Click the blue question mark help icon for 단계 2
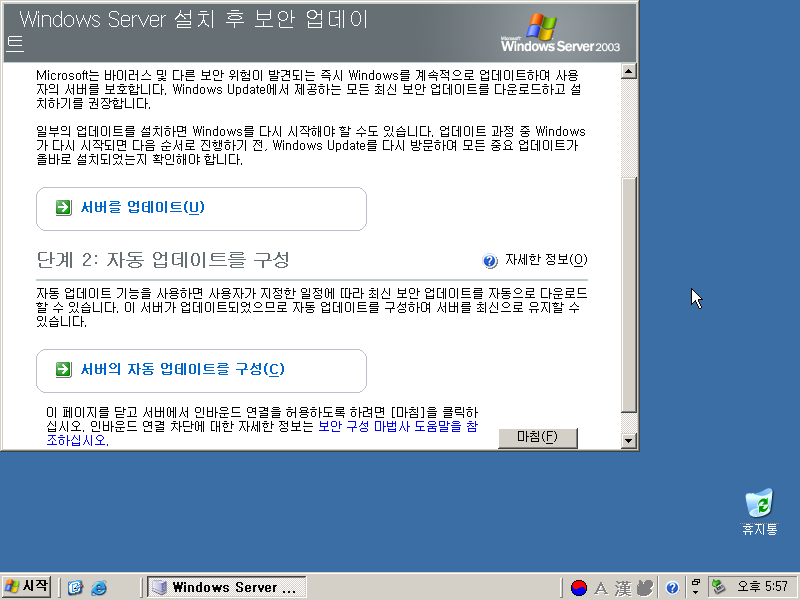The height and width of the screenshot is (600, 800). coord(490,261)
